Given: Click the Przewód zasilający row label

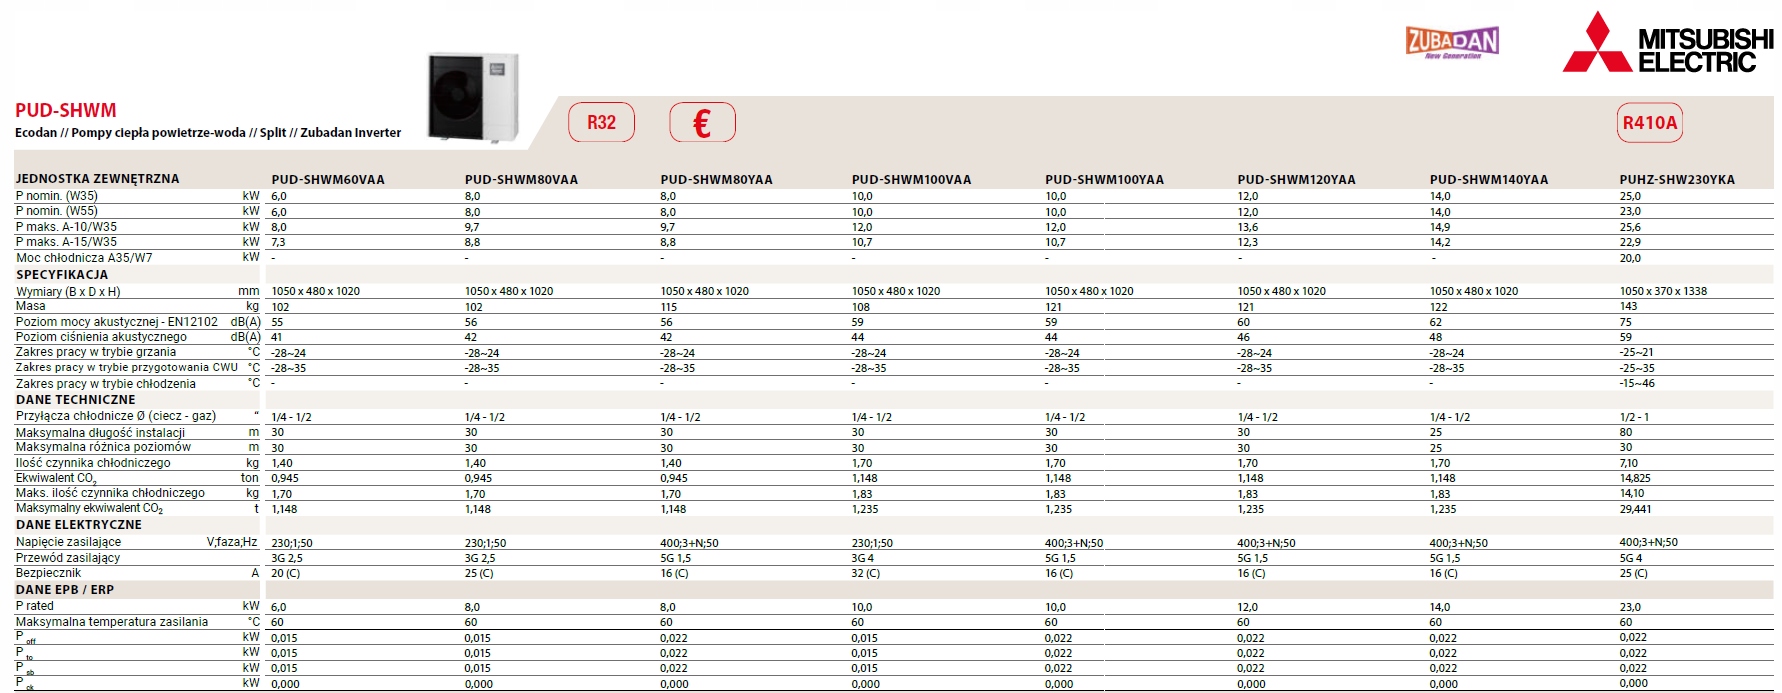Looking at the screenshot, I should (67, 558).
